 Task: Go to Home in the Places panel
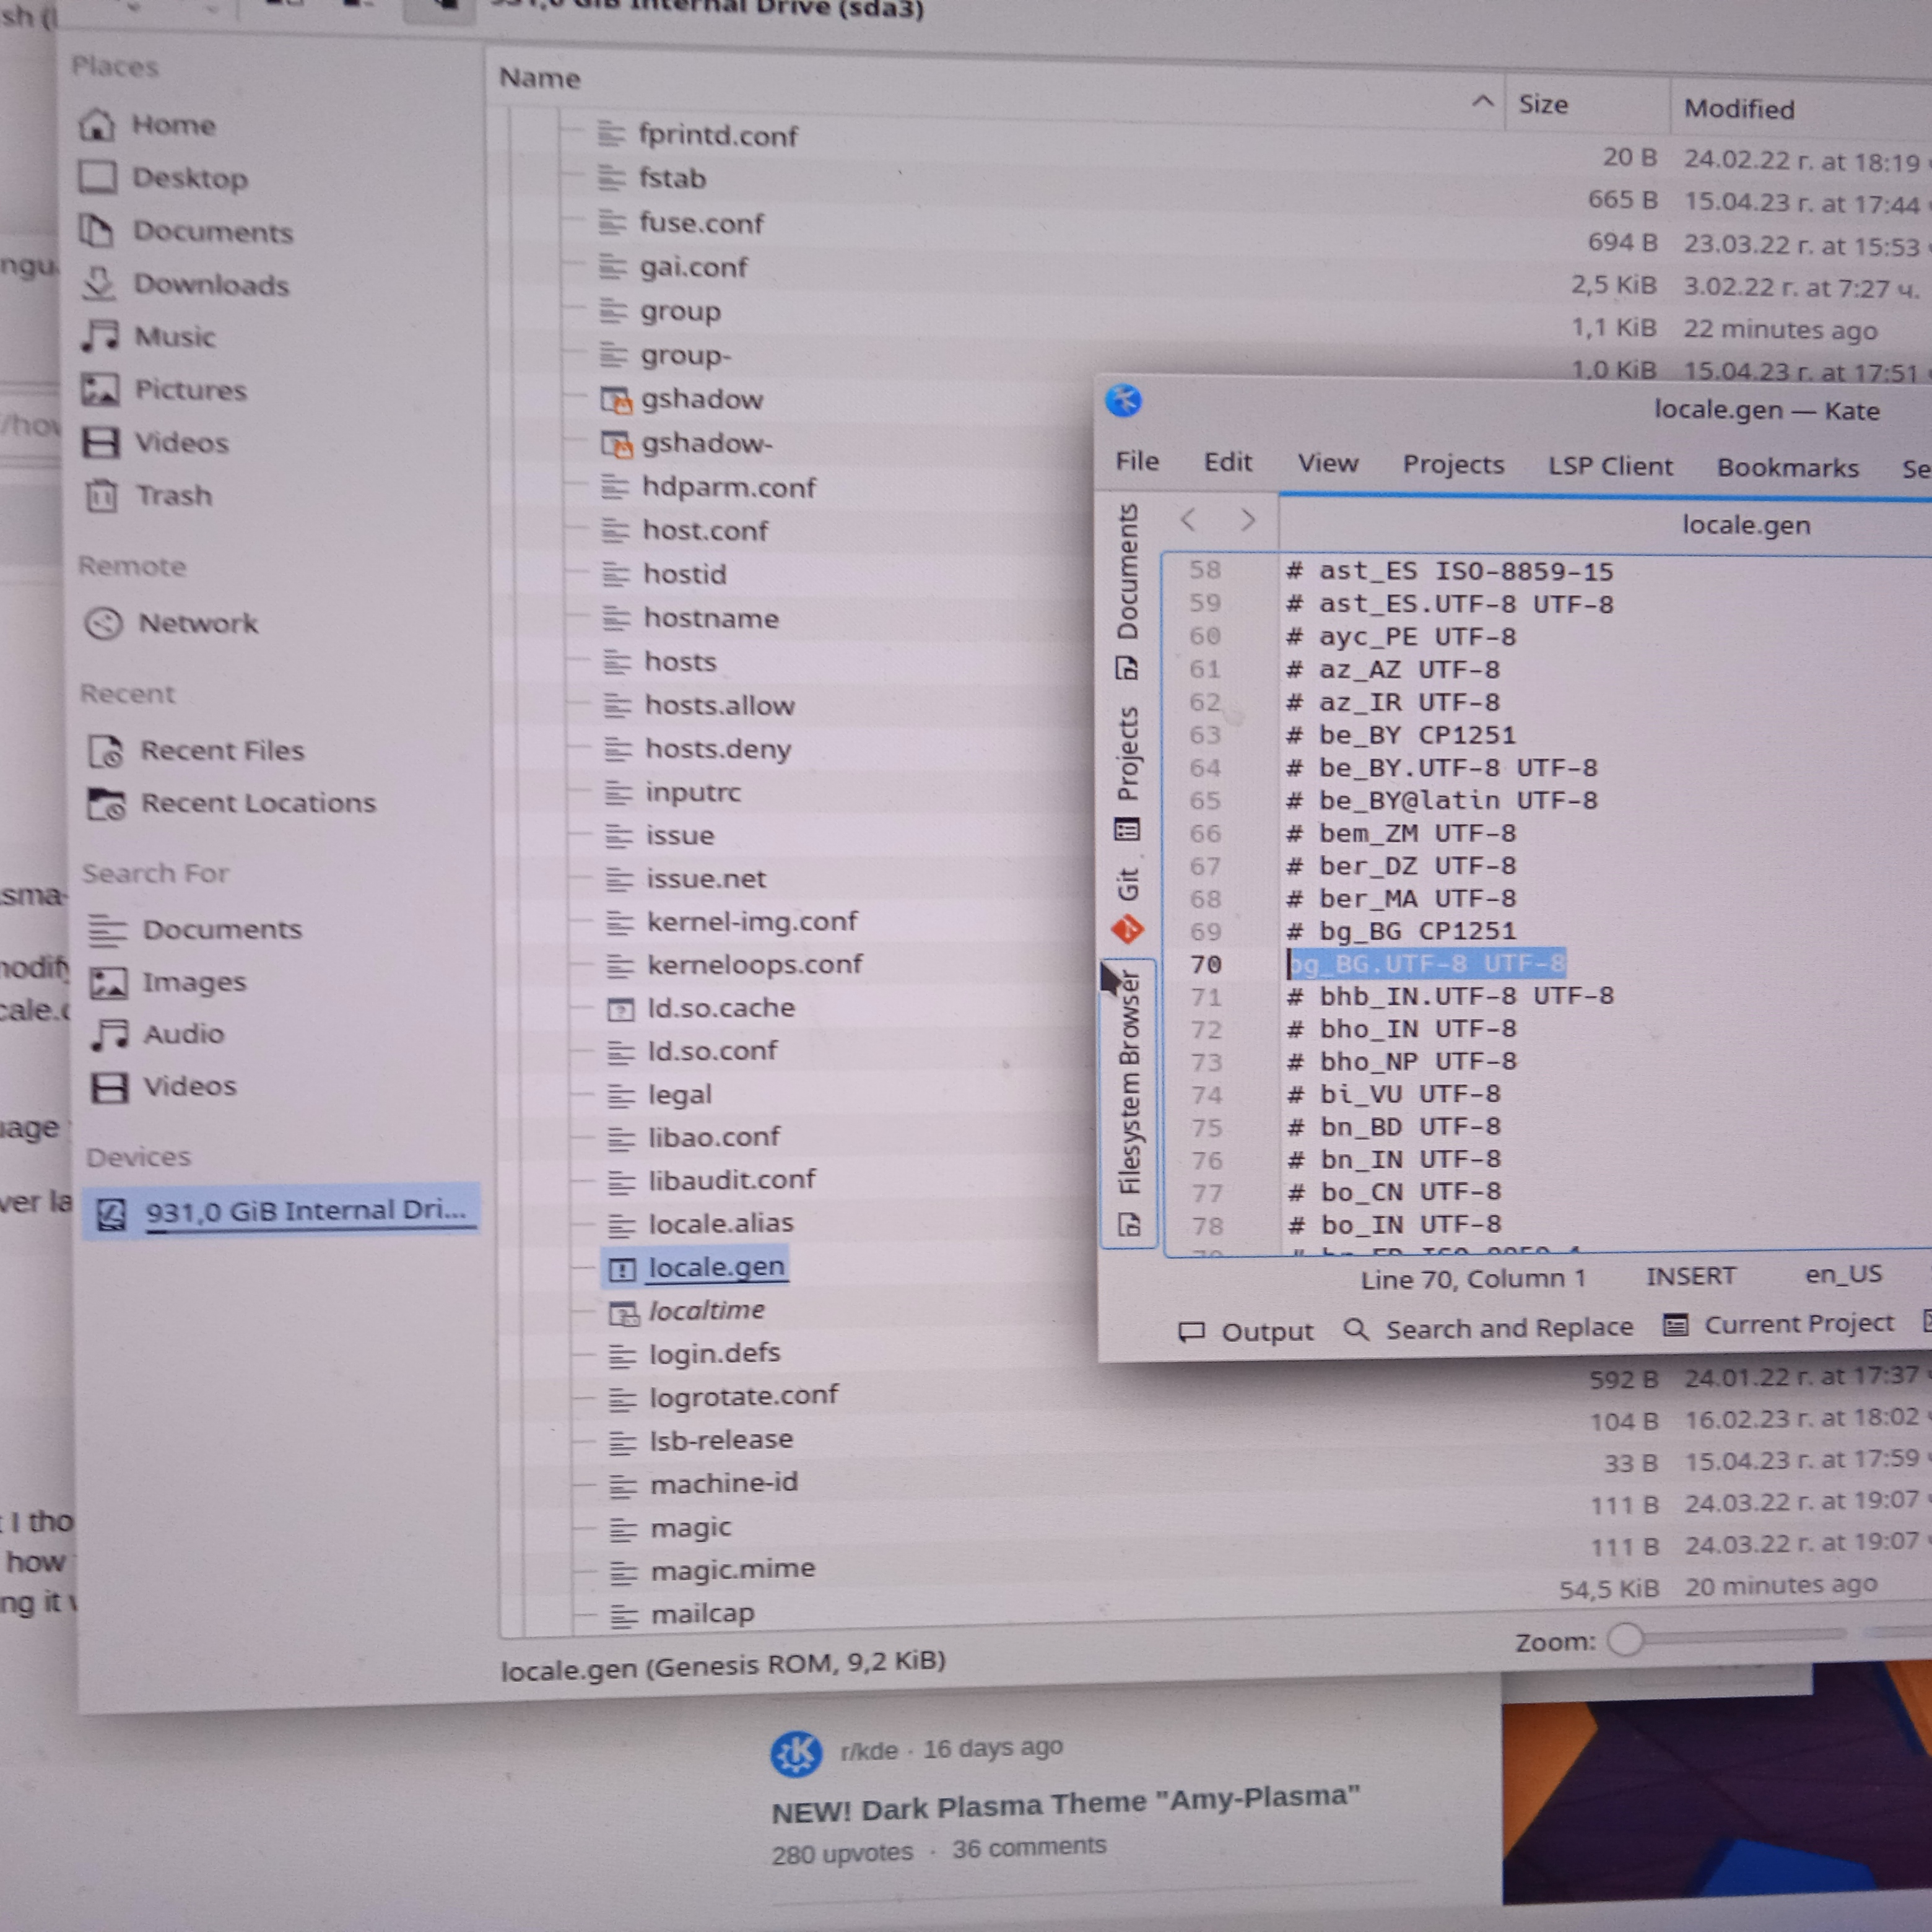[173, 125]
